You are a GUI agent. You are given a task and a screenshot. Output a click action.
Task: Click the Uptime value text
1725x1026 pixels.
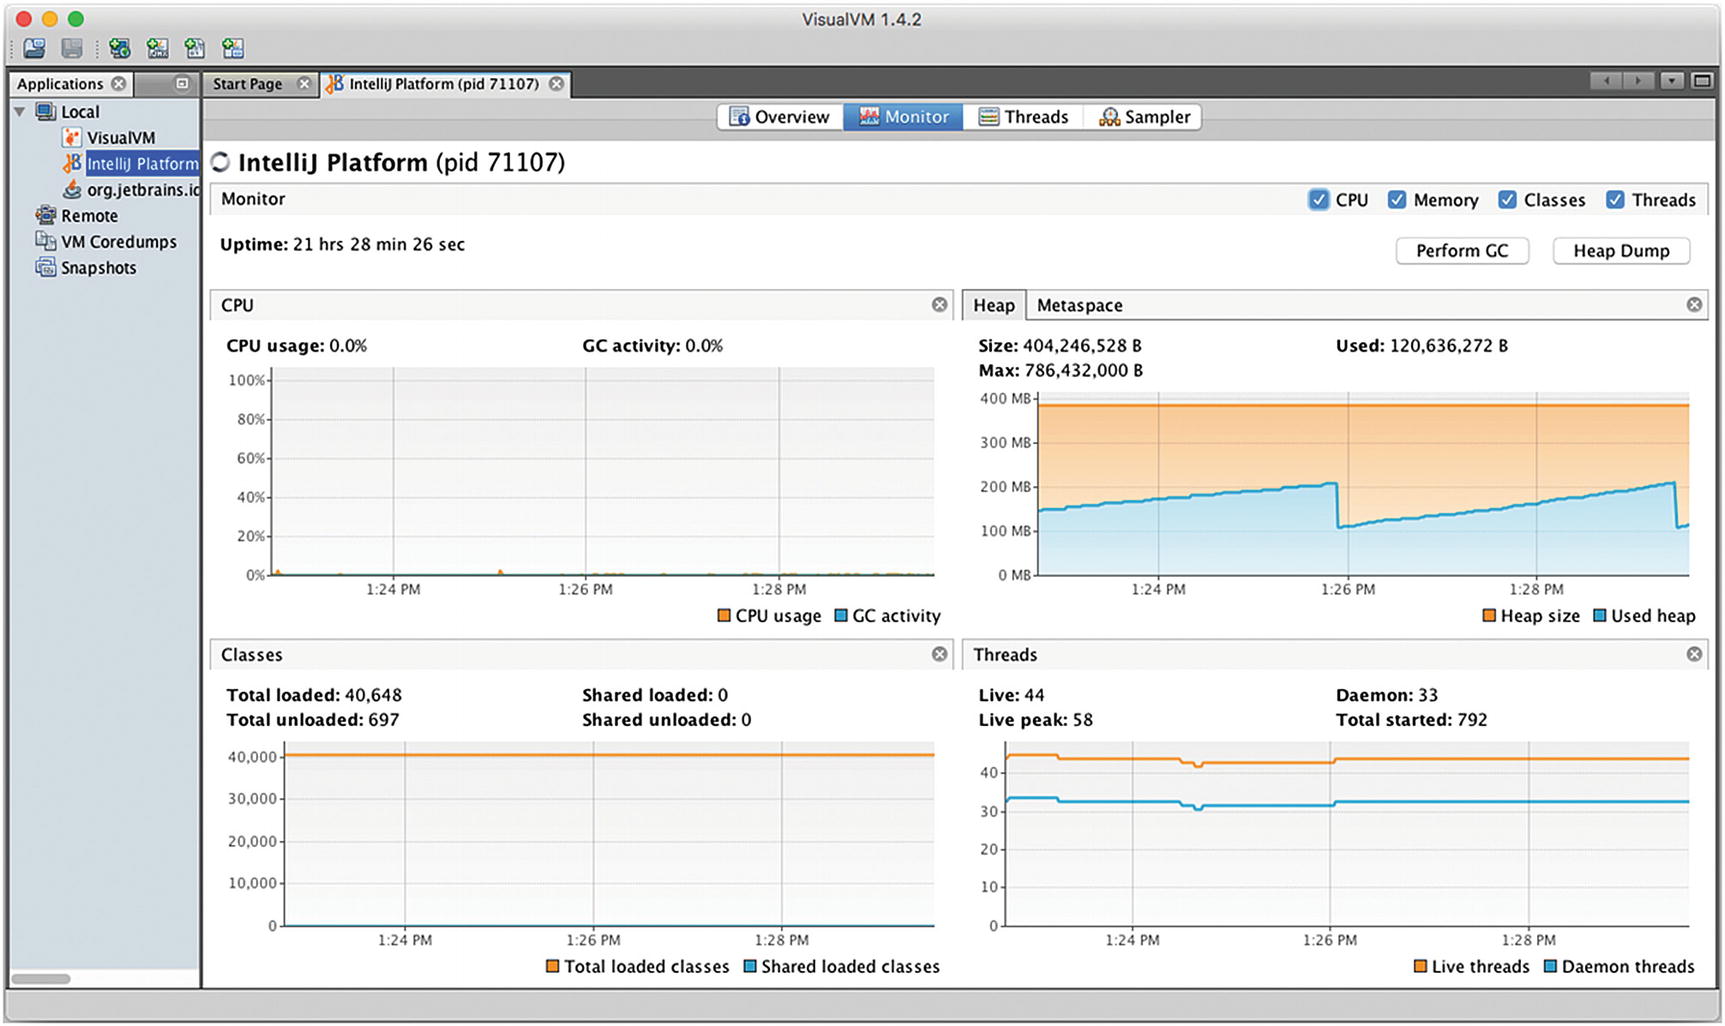tap(379, 244)
